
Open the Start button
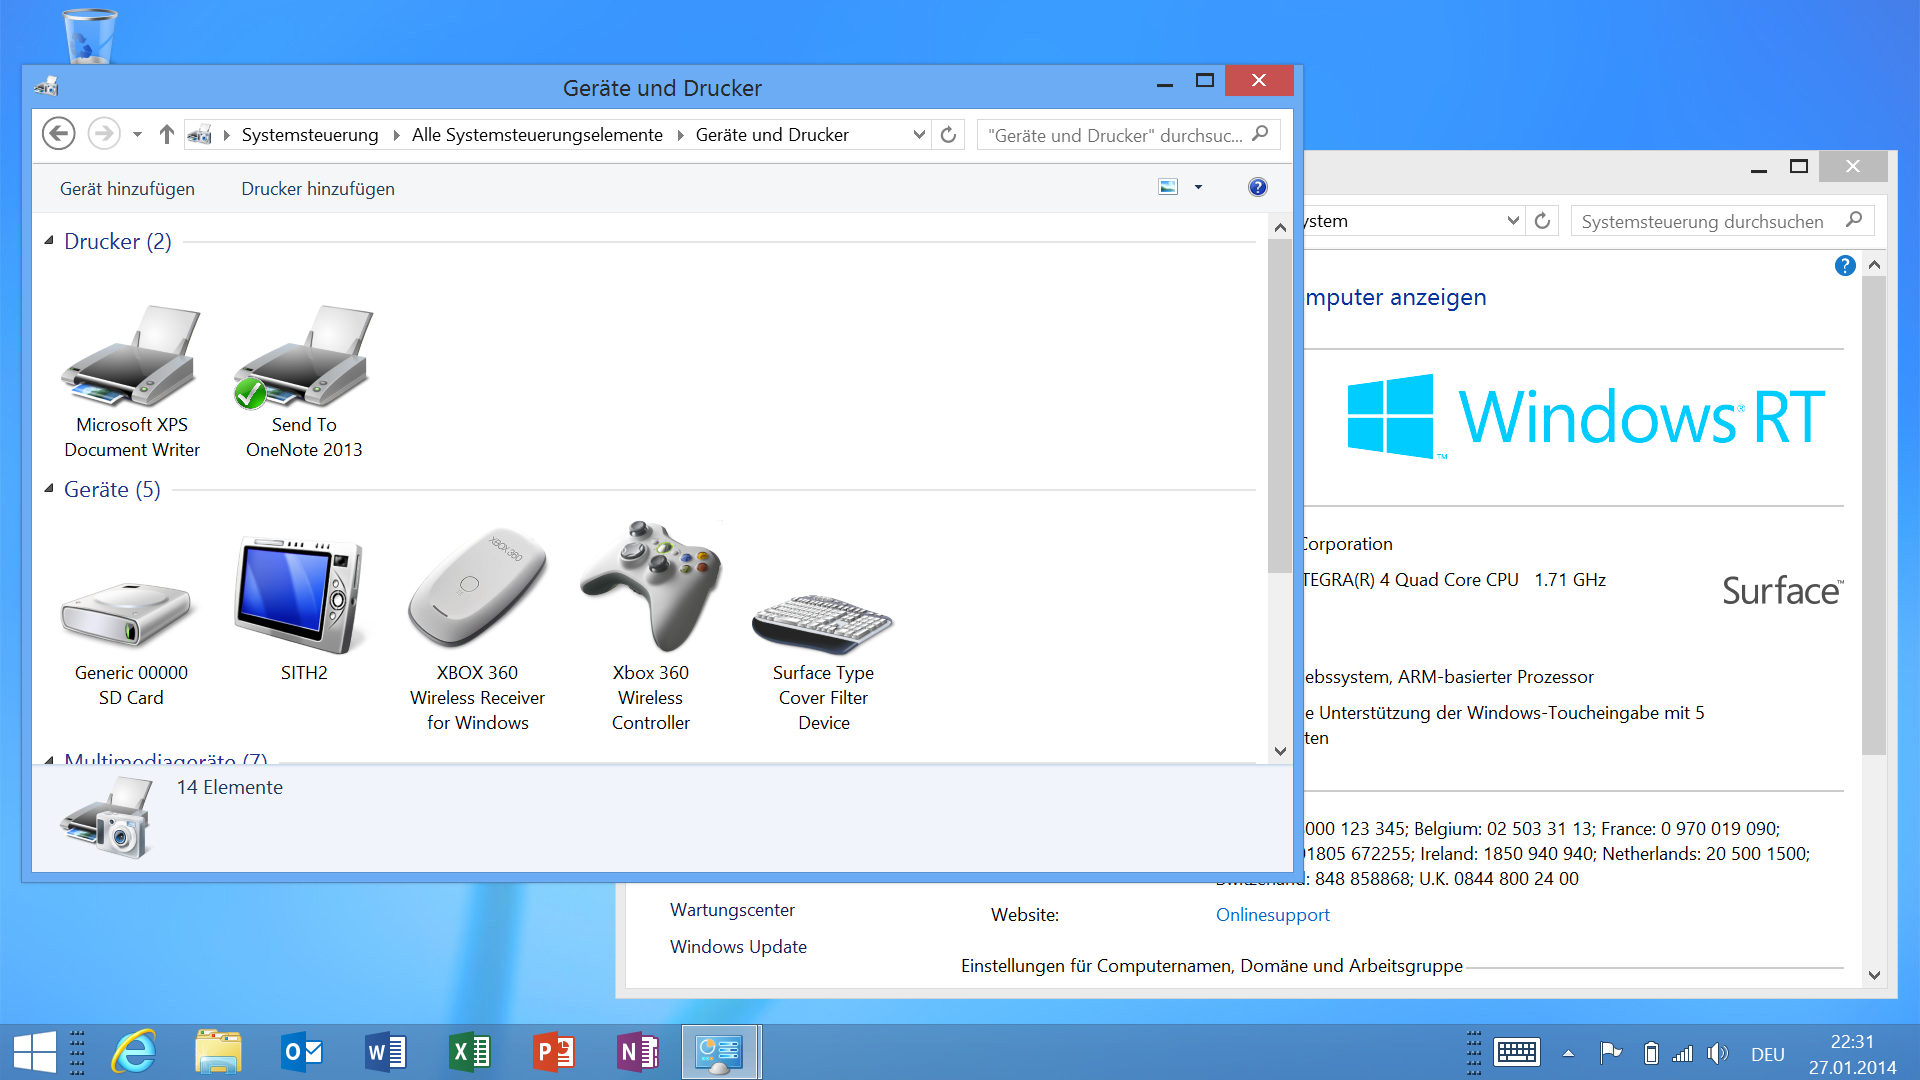coord(34,1052)
